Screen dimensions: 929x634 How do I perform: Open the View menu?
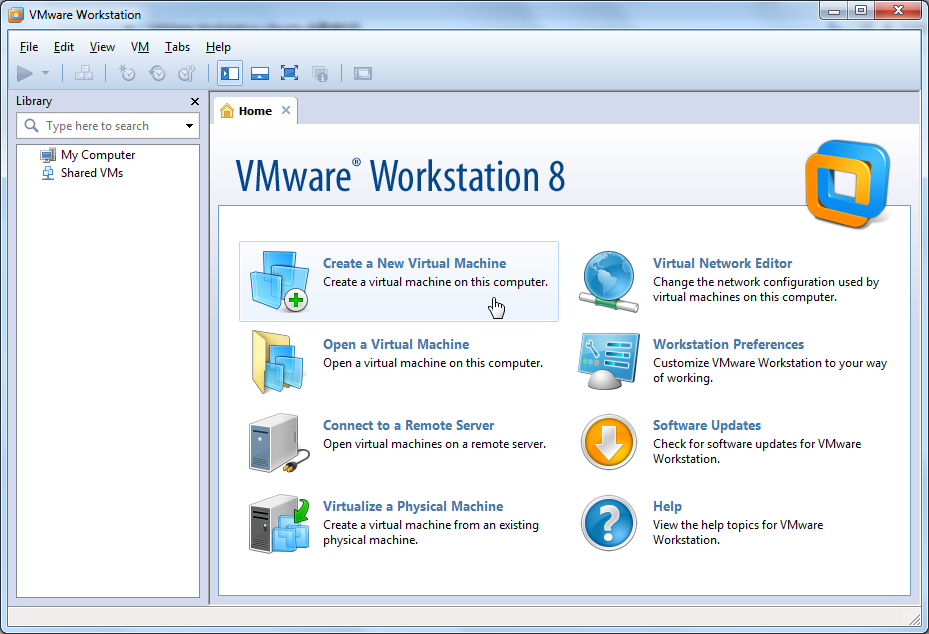point(102,47)
